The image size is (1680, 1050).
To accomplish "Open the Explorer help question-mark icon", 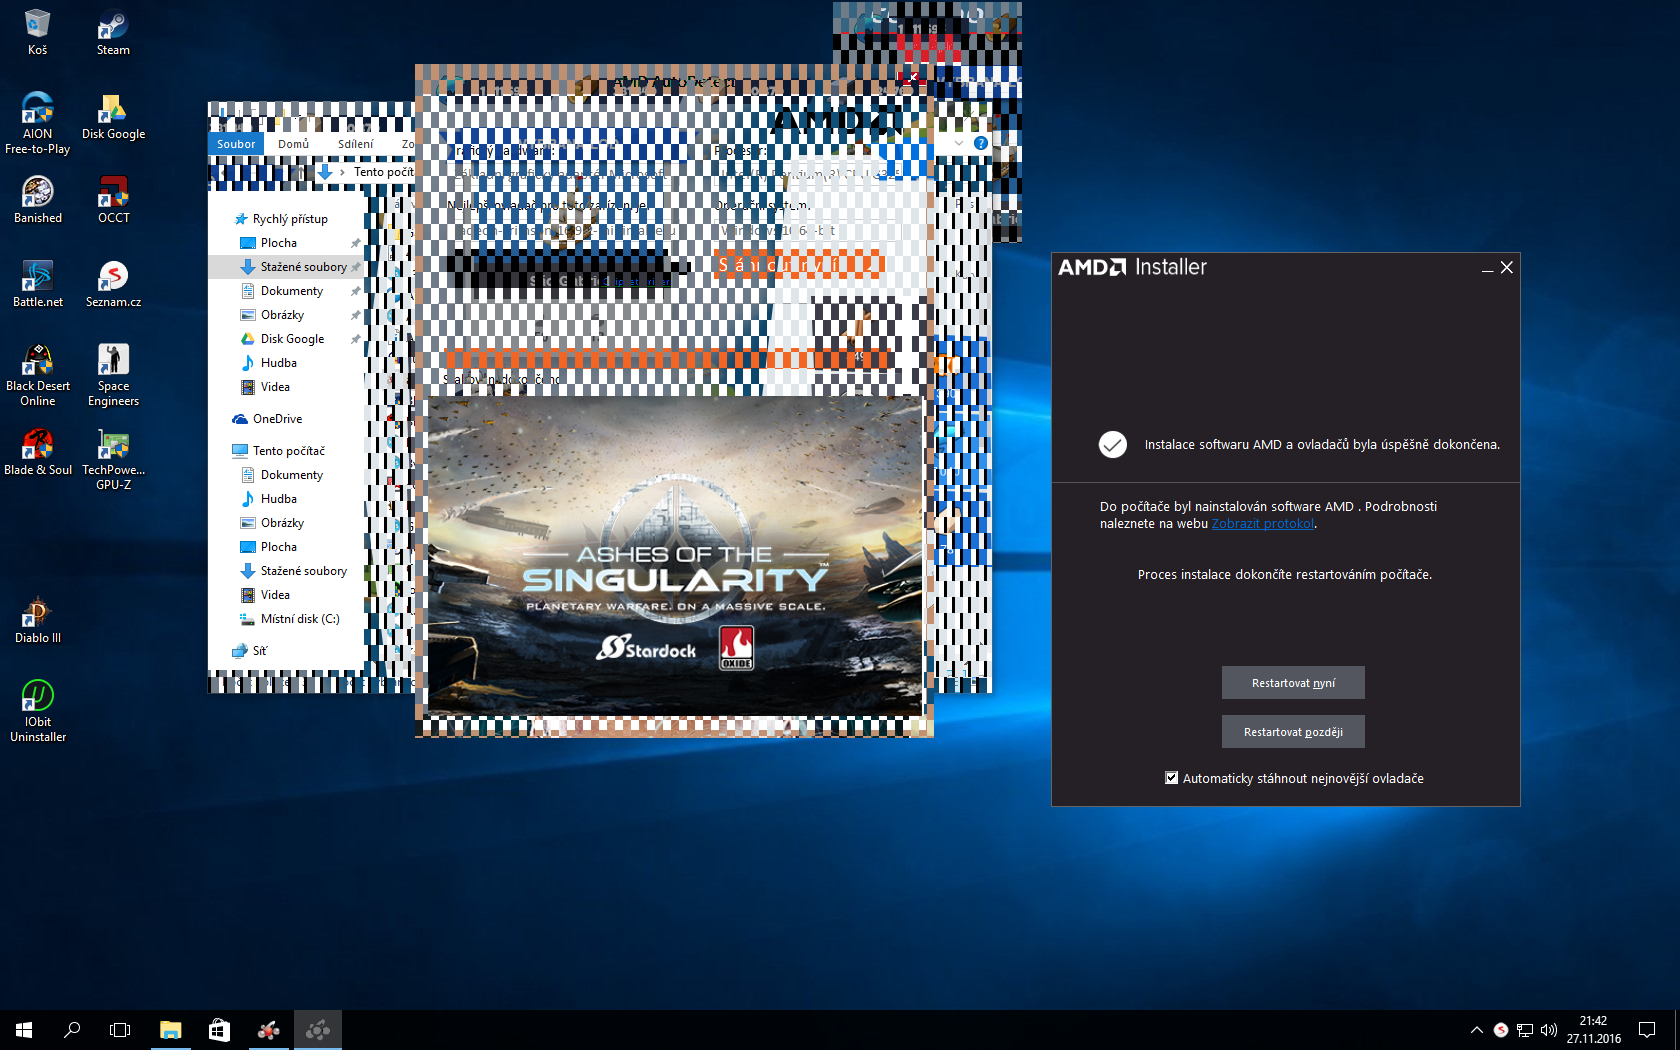I will pos(981,143).
